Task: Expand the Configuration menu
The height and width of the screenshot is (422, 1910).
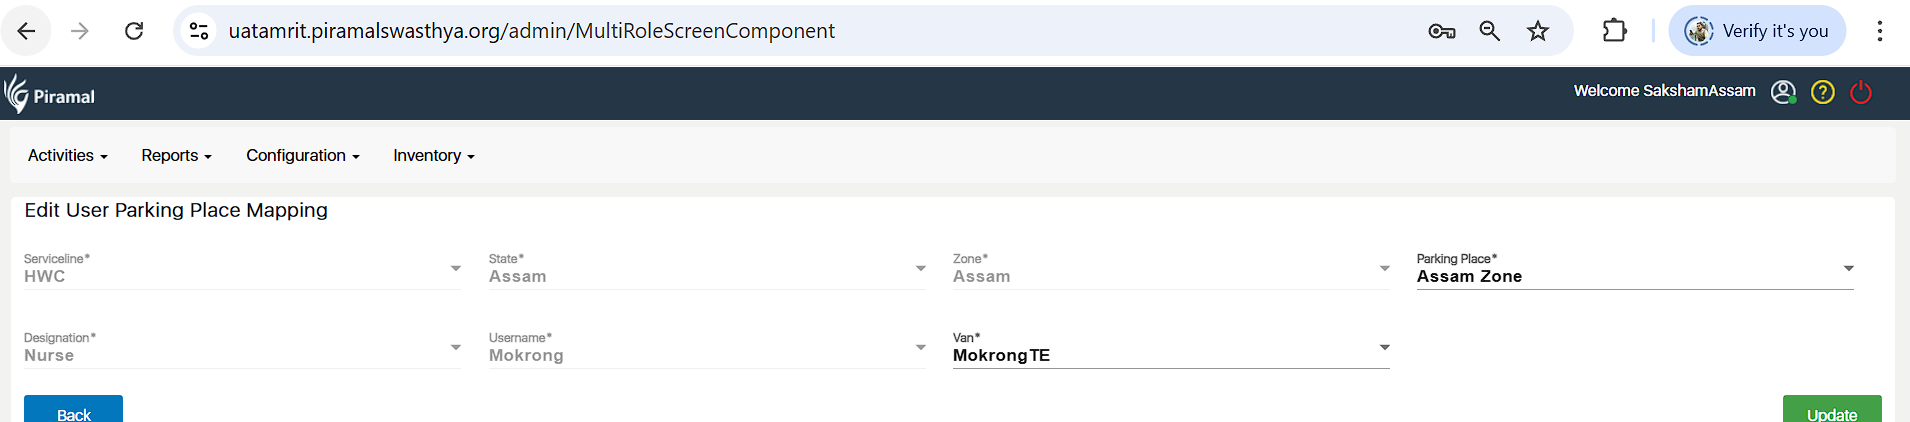Action: 302,156
